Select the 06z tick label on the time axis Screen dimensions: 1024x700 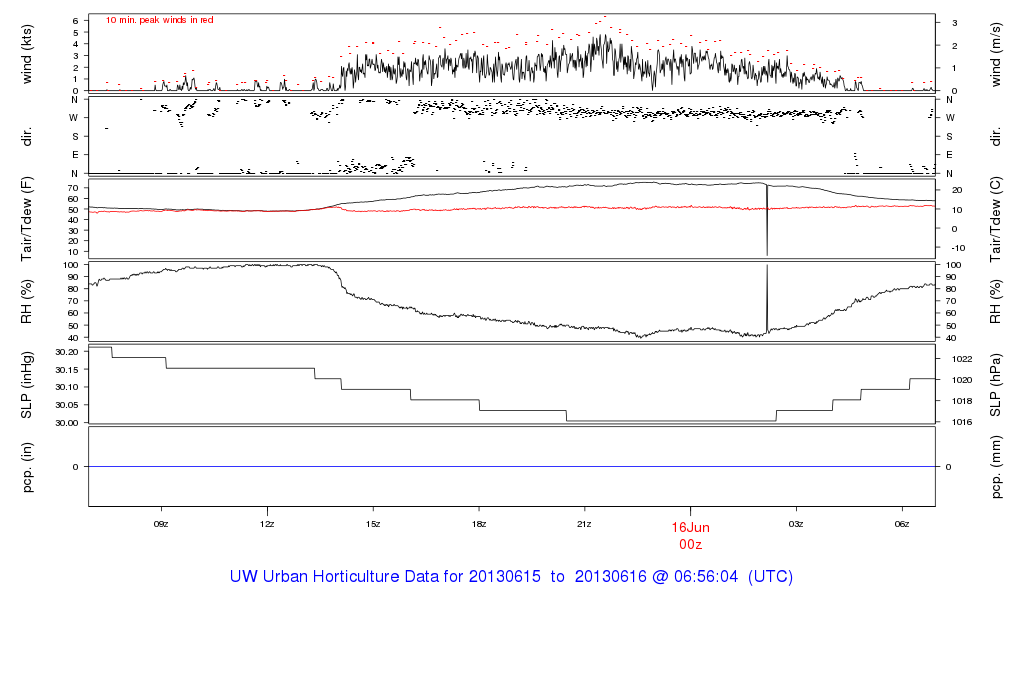click(x=902, y=523)
